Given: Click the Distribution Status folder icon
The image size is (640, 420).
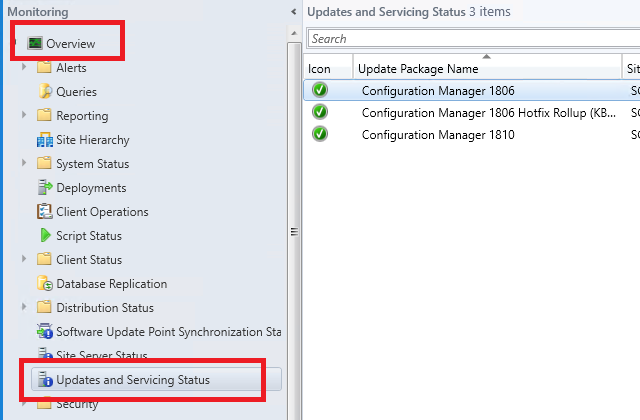Looking at the screenshot, I should coord(44,307).
